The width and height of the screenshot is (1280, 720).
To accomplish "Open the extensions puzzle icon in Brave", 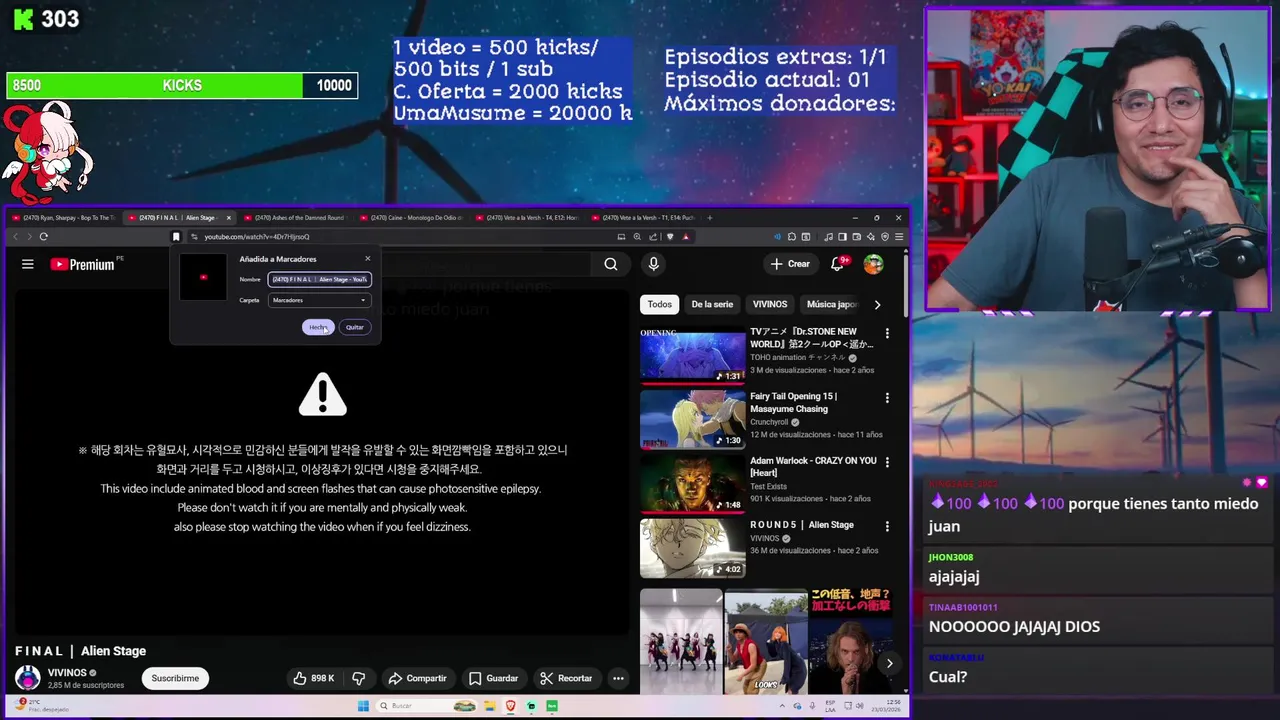I will point(792,237).
